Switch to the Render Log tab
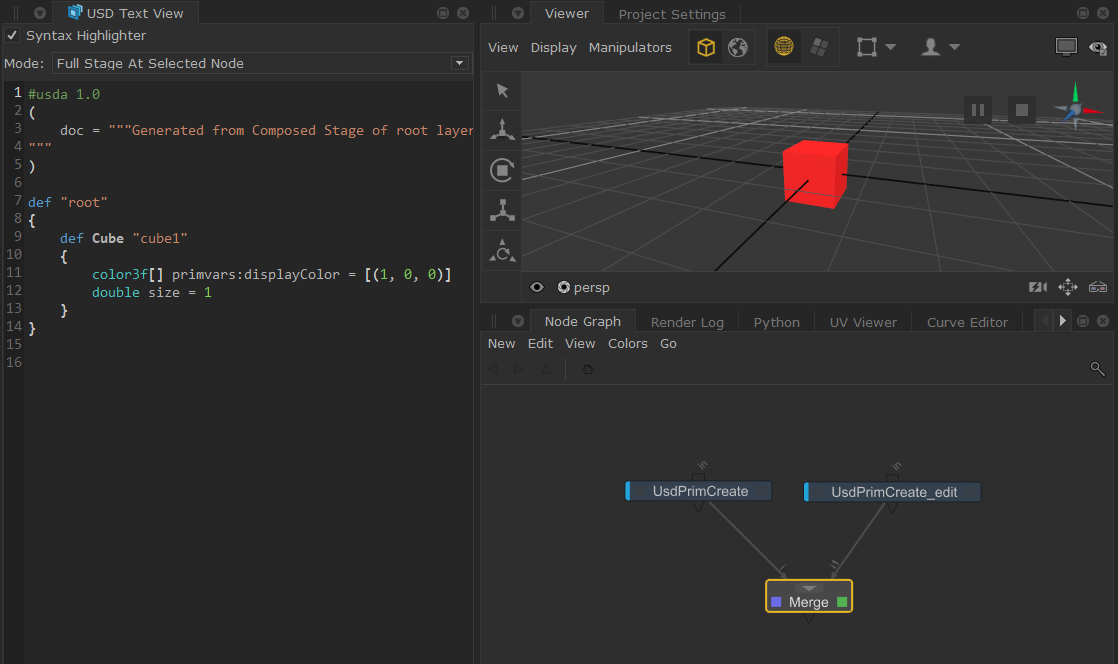The width and height of the screenshot is (1118, 664). point(686,322)
